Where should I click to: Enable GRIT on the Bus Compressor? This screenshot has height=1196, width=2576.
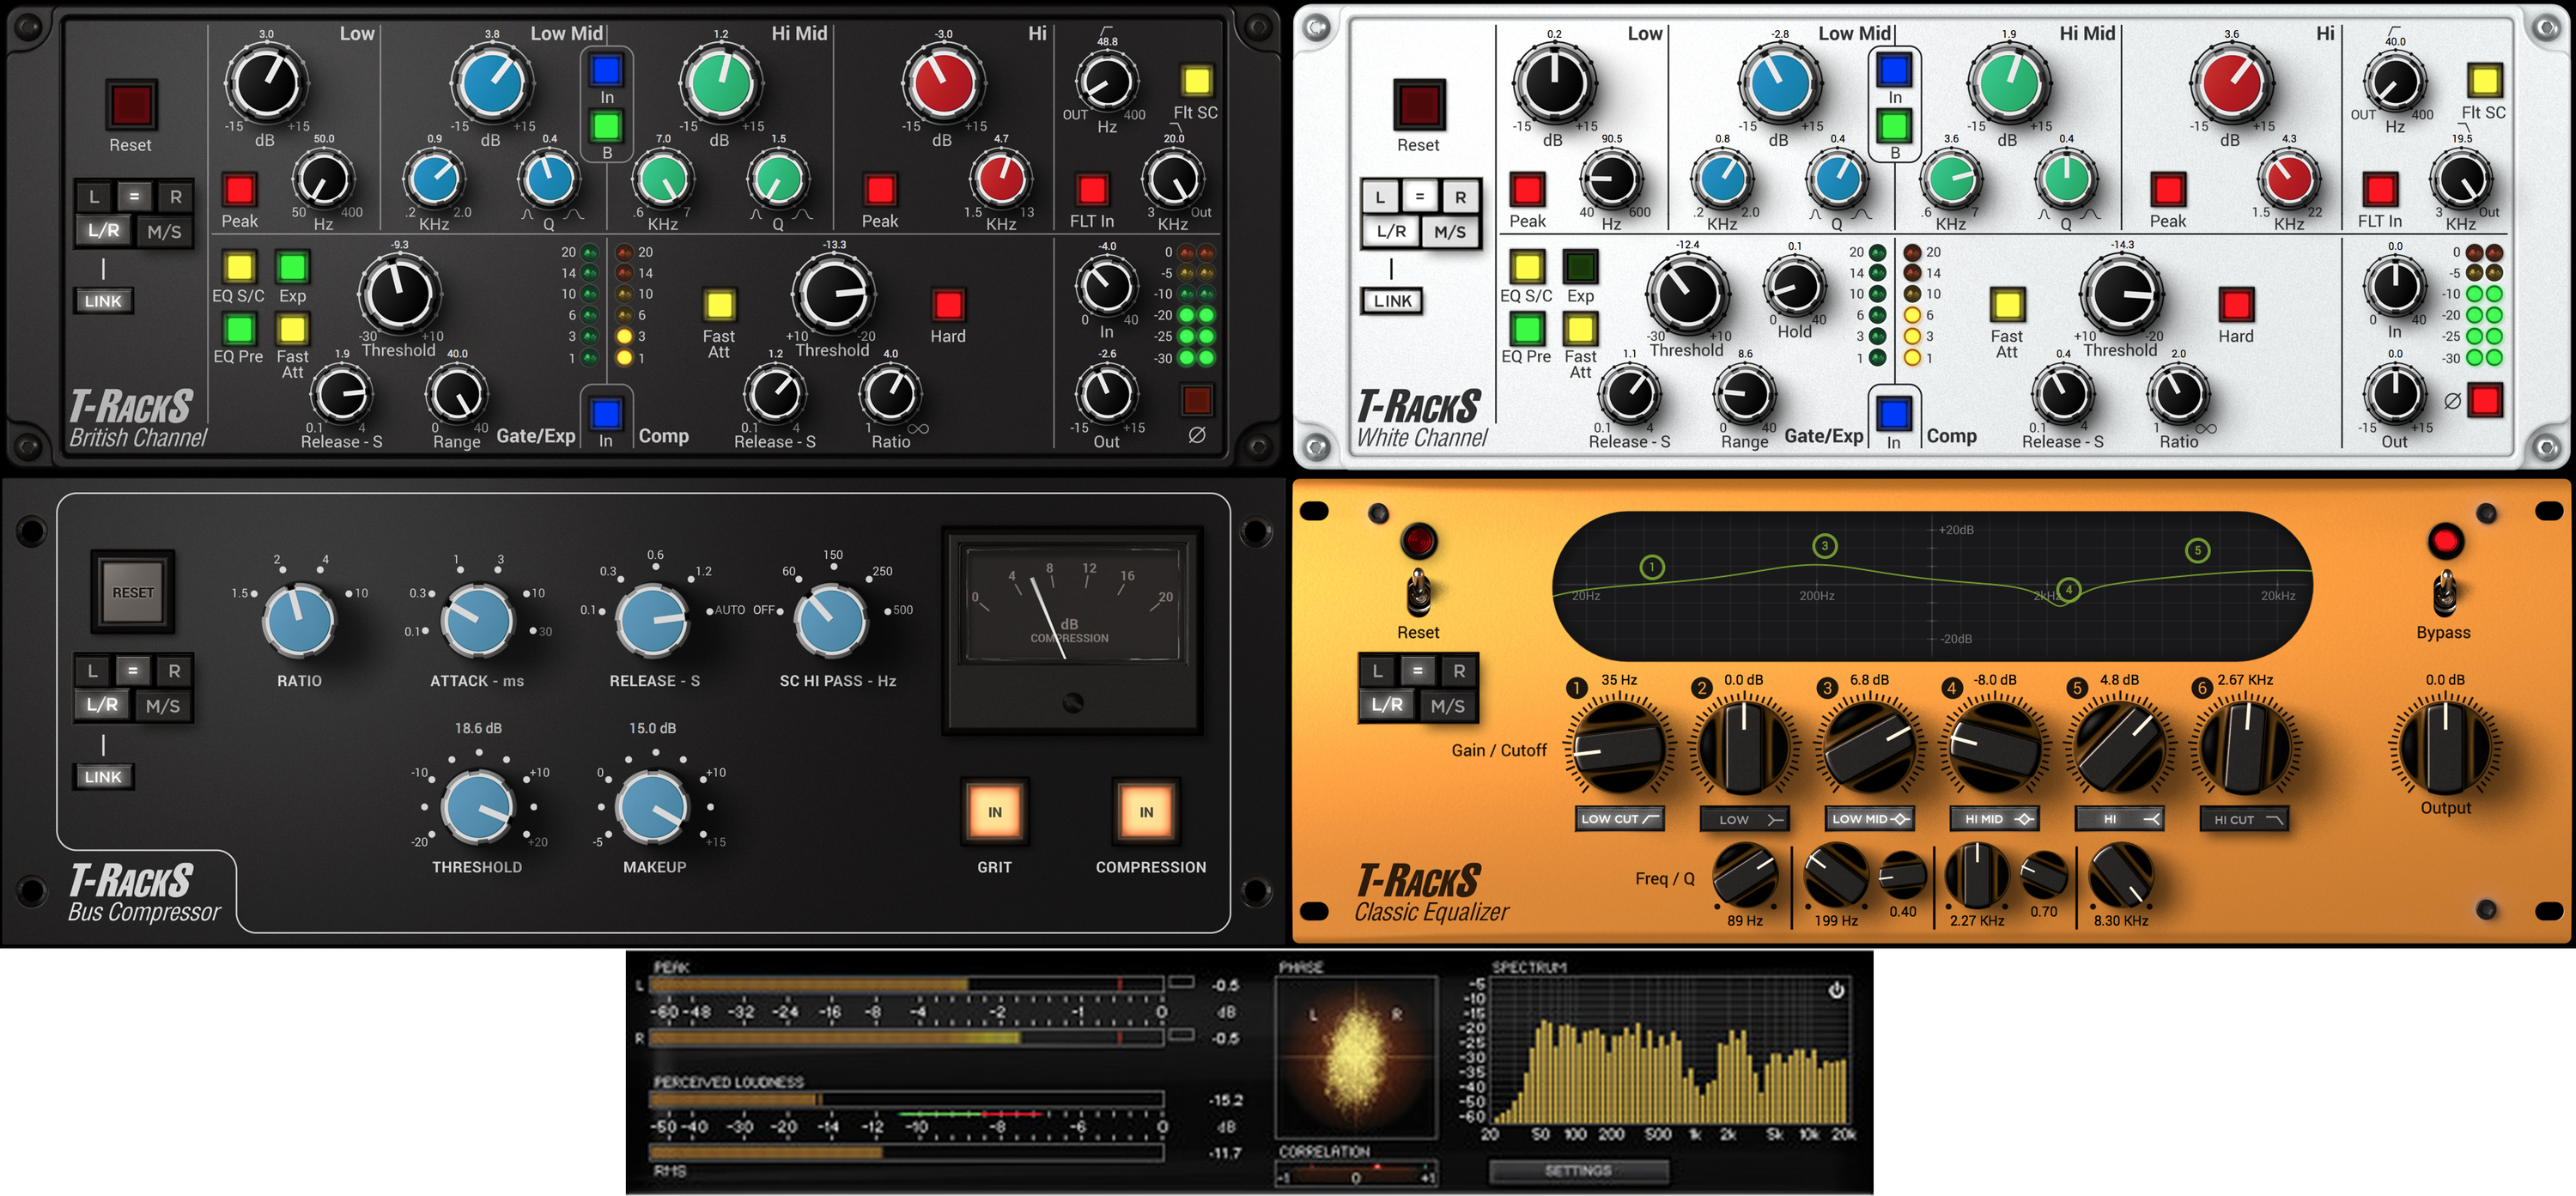point(994,814)
